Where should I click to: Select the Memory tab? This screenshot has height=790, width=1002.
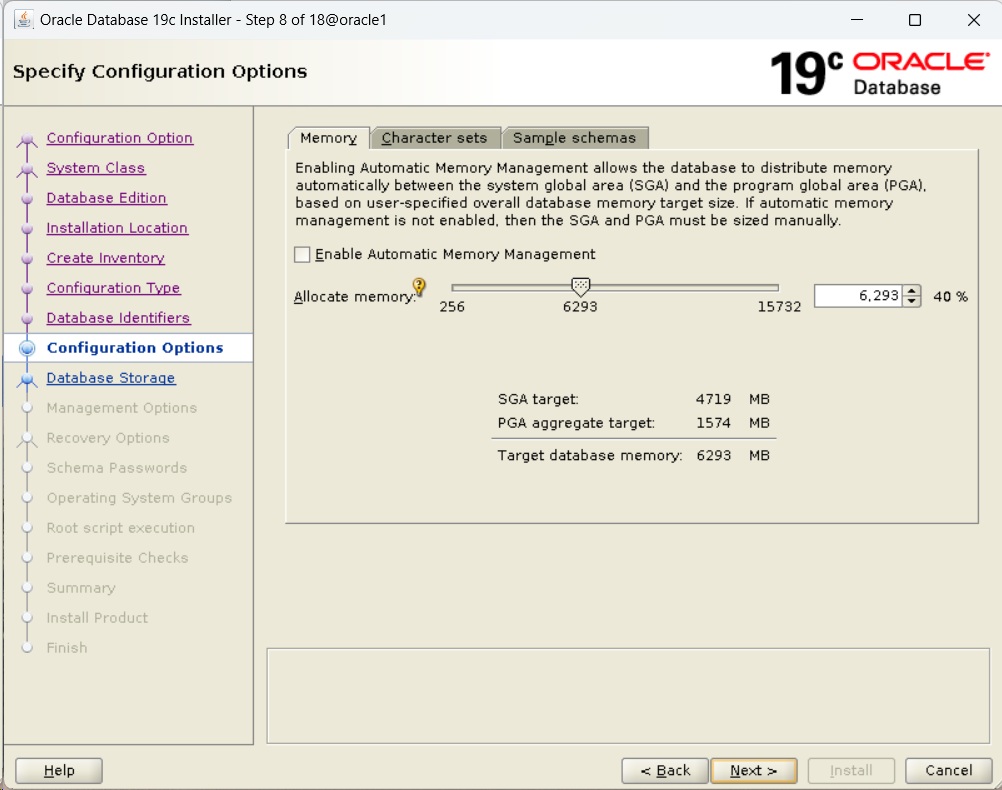coord(328,137)
